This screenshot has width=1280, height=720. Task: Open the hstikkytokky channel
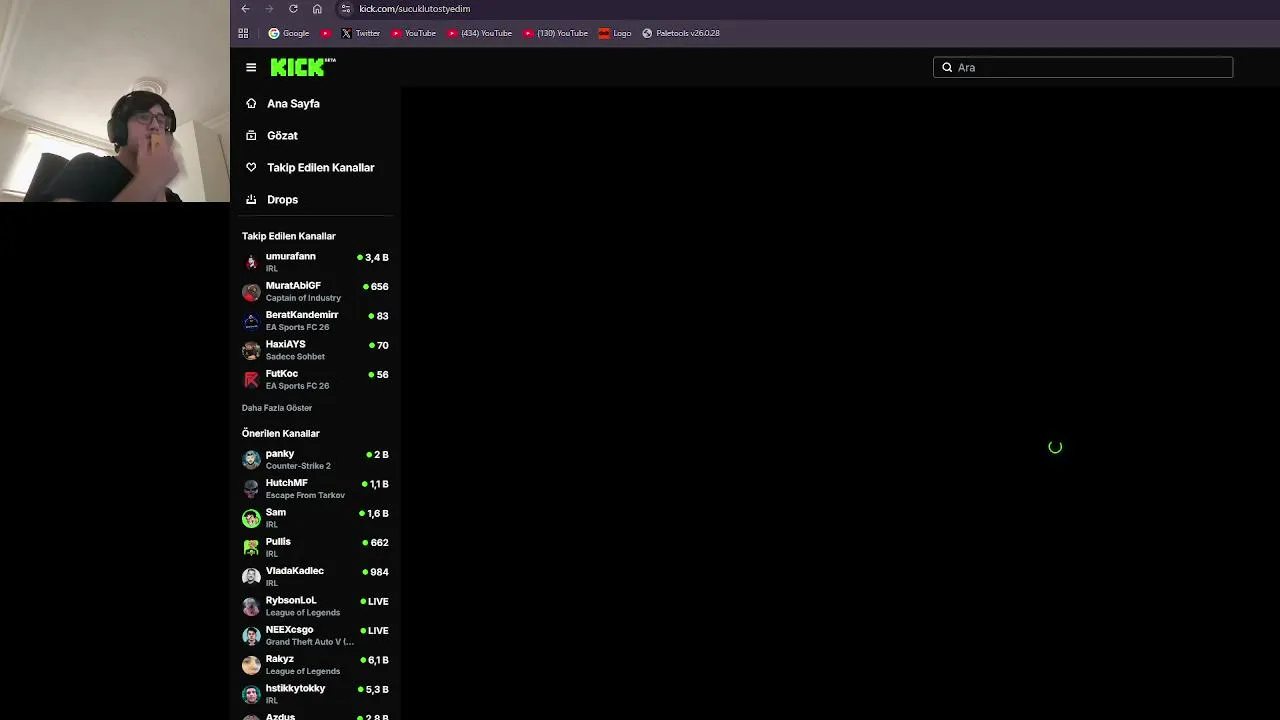tap(316, 694)
